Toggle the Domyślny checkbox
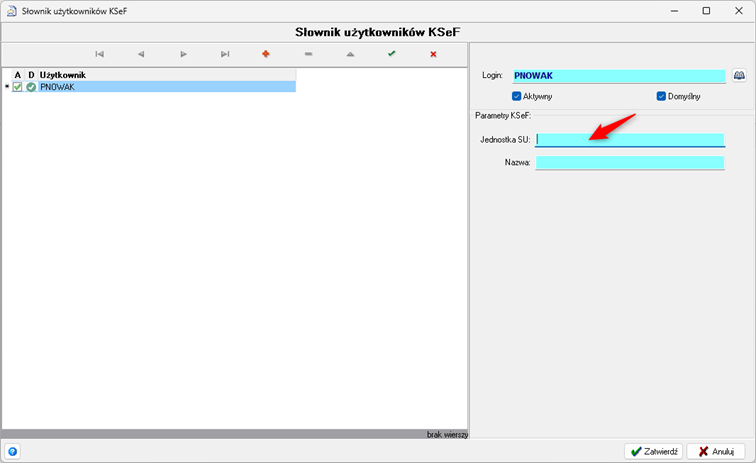 coord(661,96)
